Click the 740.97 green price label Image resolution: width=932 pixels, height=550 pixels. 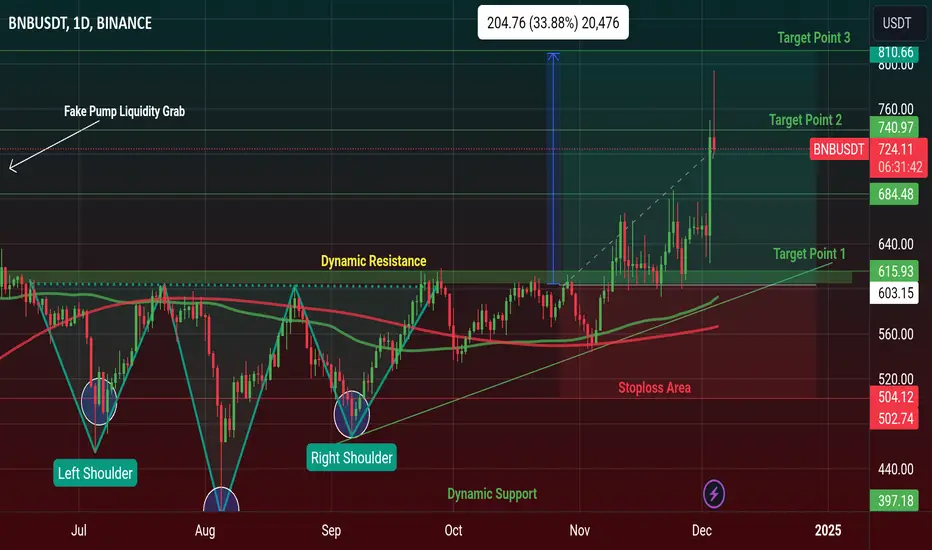tap(895, 127)
